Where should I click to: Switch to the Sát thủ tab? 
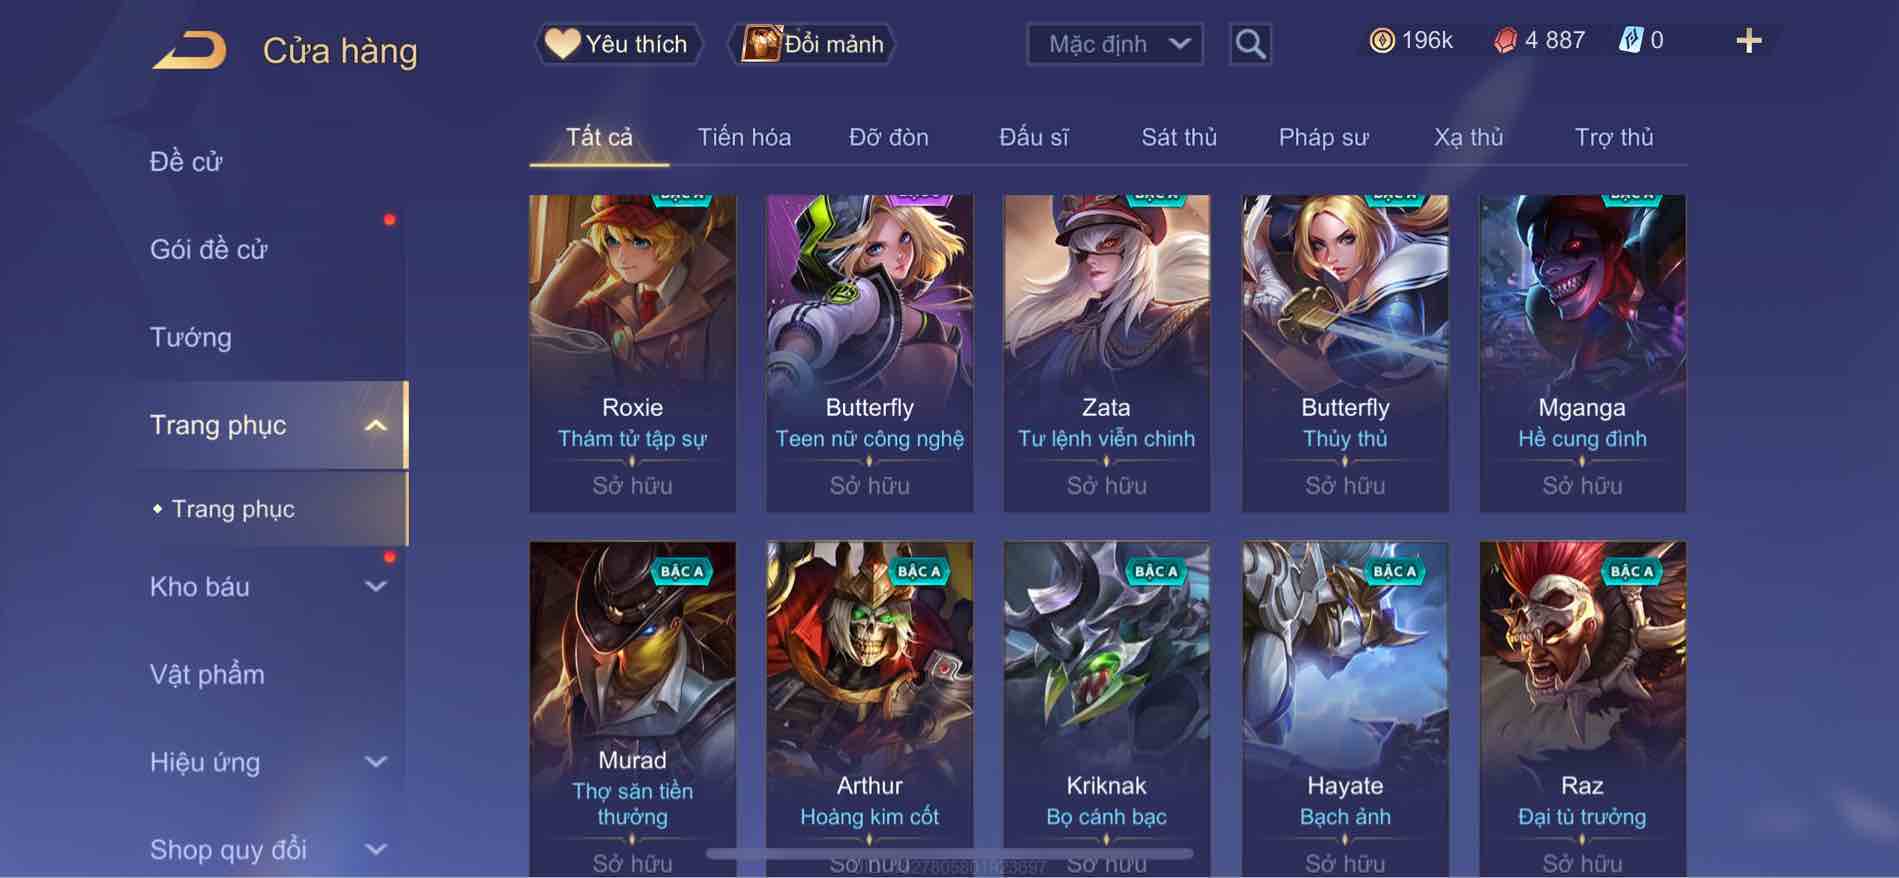(1179, 137)
